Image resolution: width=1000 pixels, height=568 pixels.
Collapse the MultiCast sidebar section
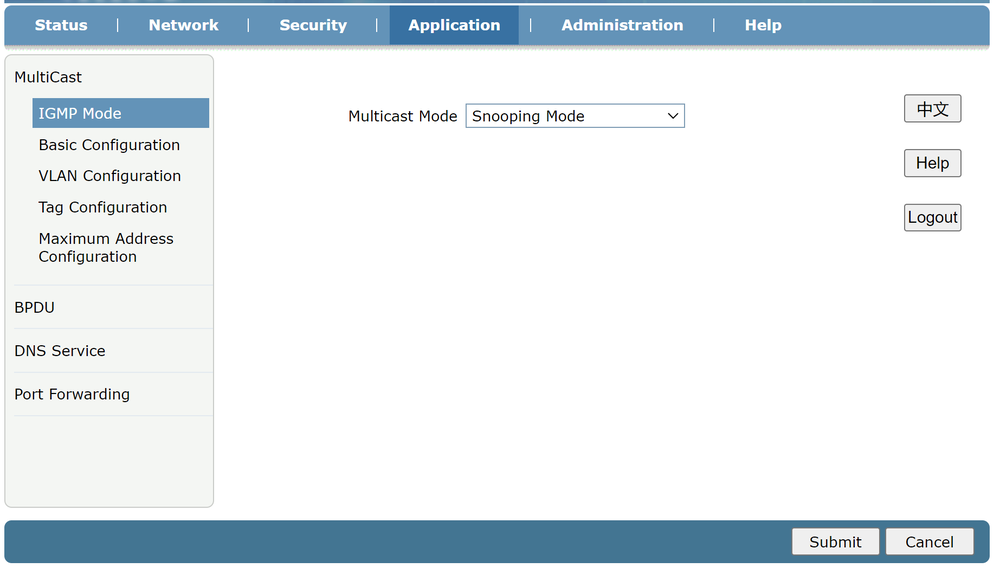pos(48,77)
